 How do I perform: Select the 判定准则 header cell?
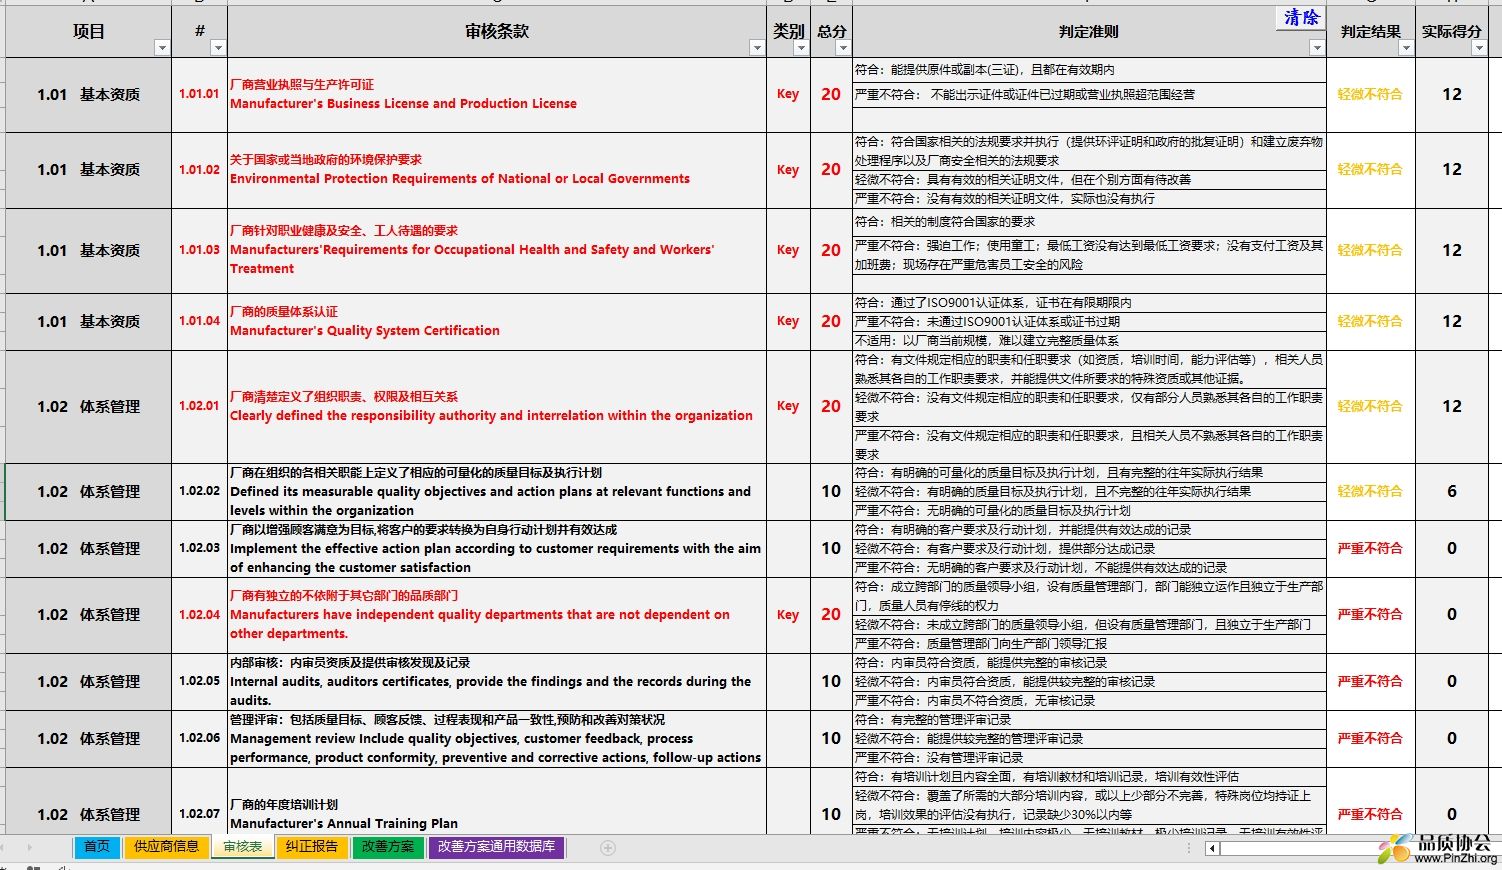click(1089, 32)
